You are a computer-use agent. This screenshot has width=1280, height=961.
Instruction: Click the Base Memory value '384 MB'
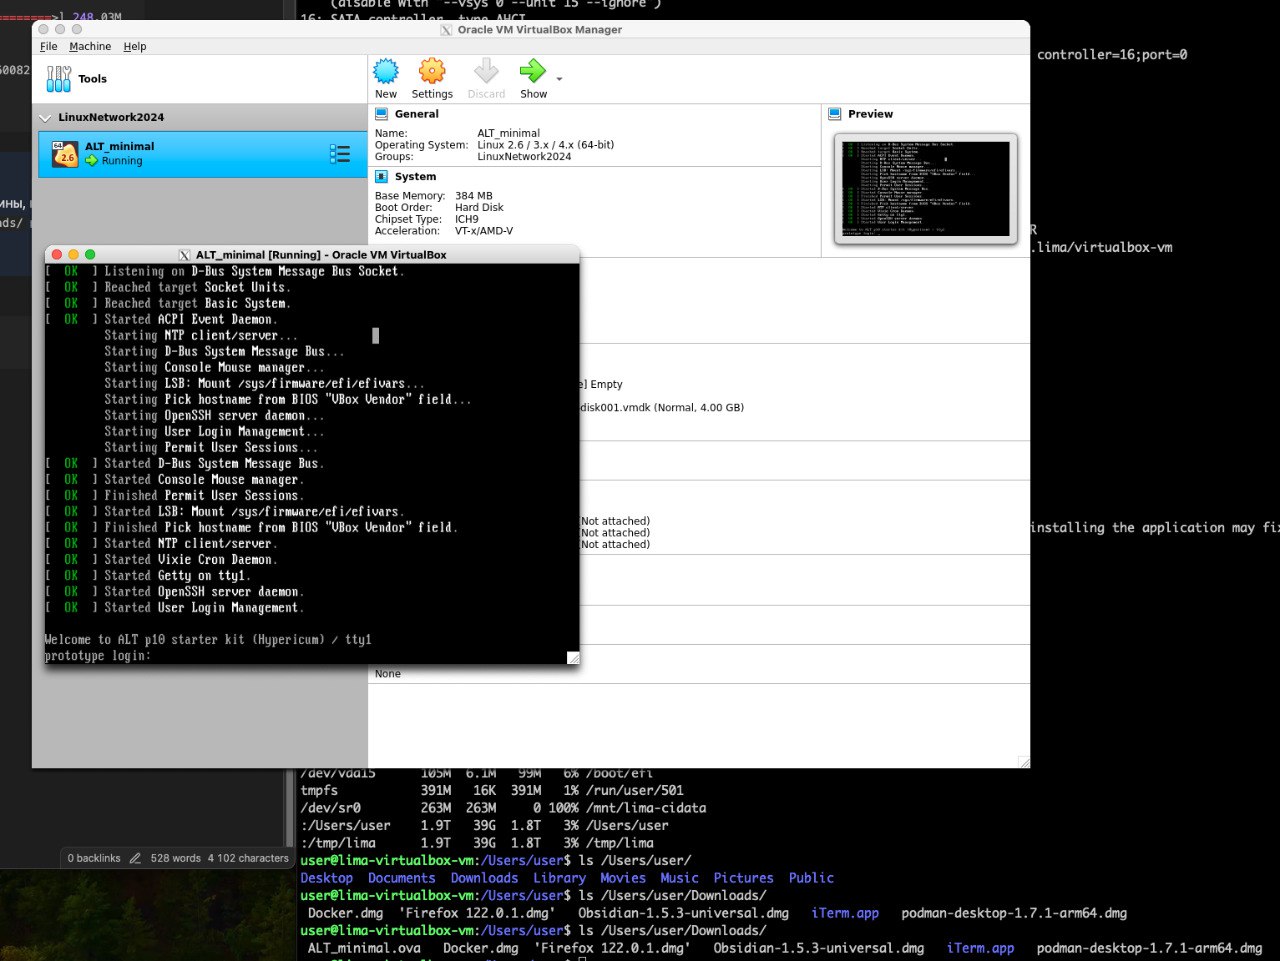pyautogui.click(x=474, y=197)
